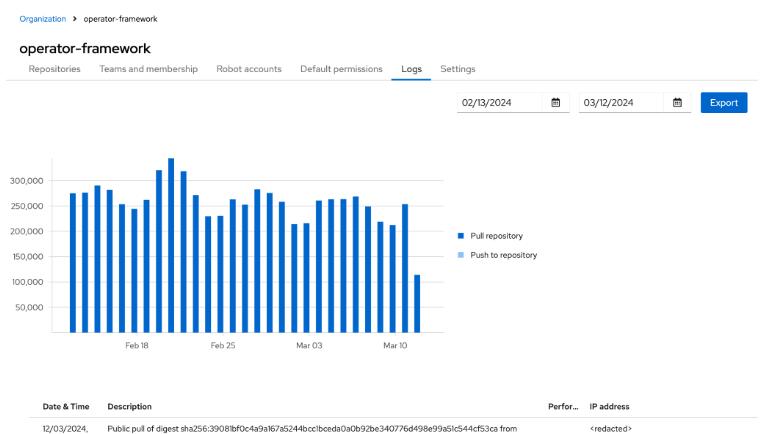This screenshot has height=434, width=763.
Task: Click the IP address column header
Action: click(609, 407)
